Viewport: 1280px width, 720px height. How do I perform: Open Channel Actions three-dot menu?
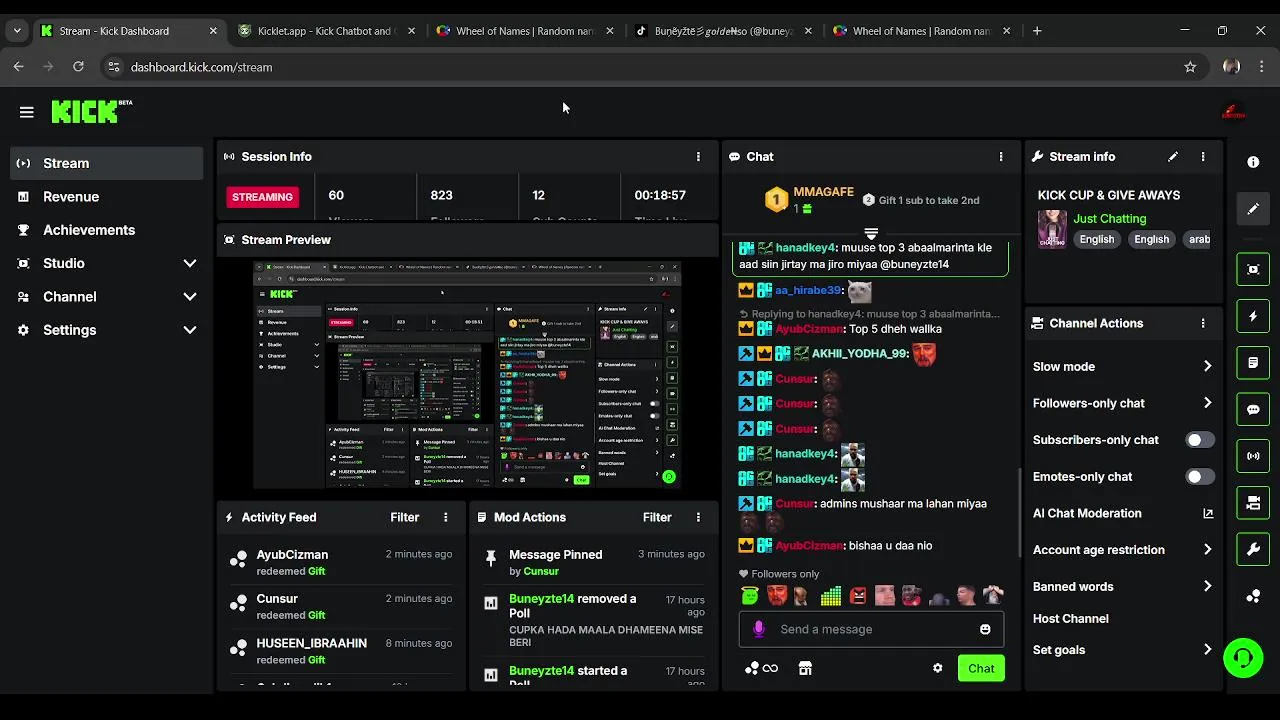pos(1203,323)
